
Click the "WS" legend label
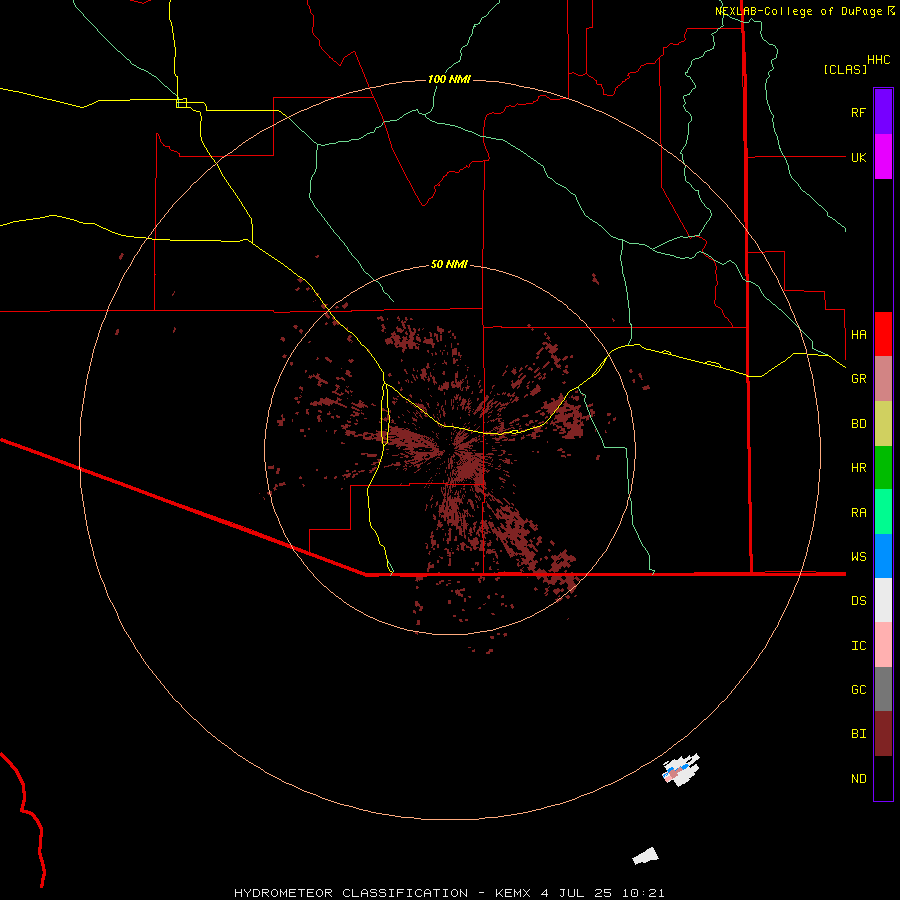858,557
